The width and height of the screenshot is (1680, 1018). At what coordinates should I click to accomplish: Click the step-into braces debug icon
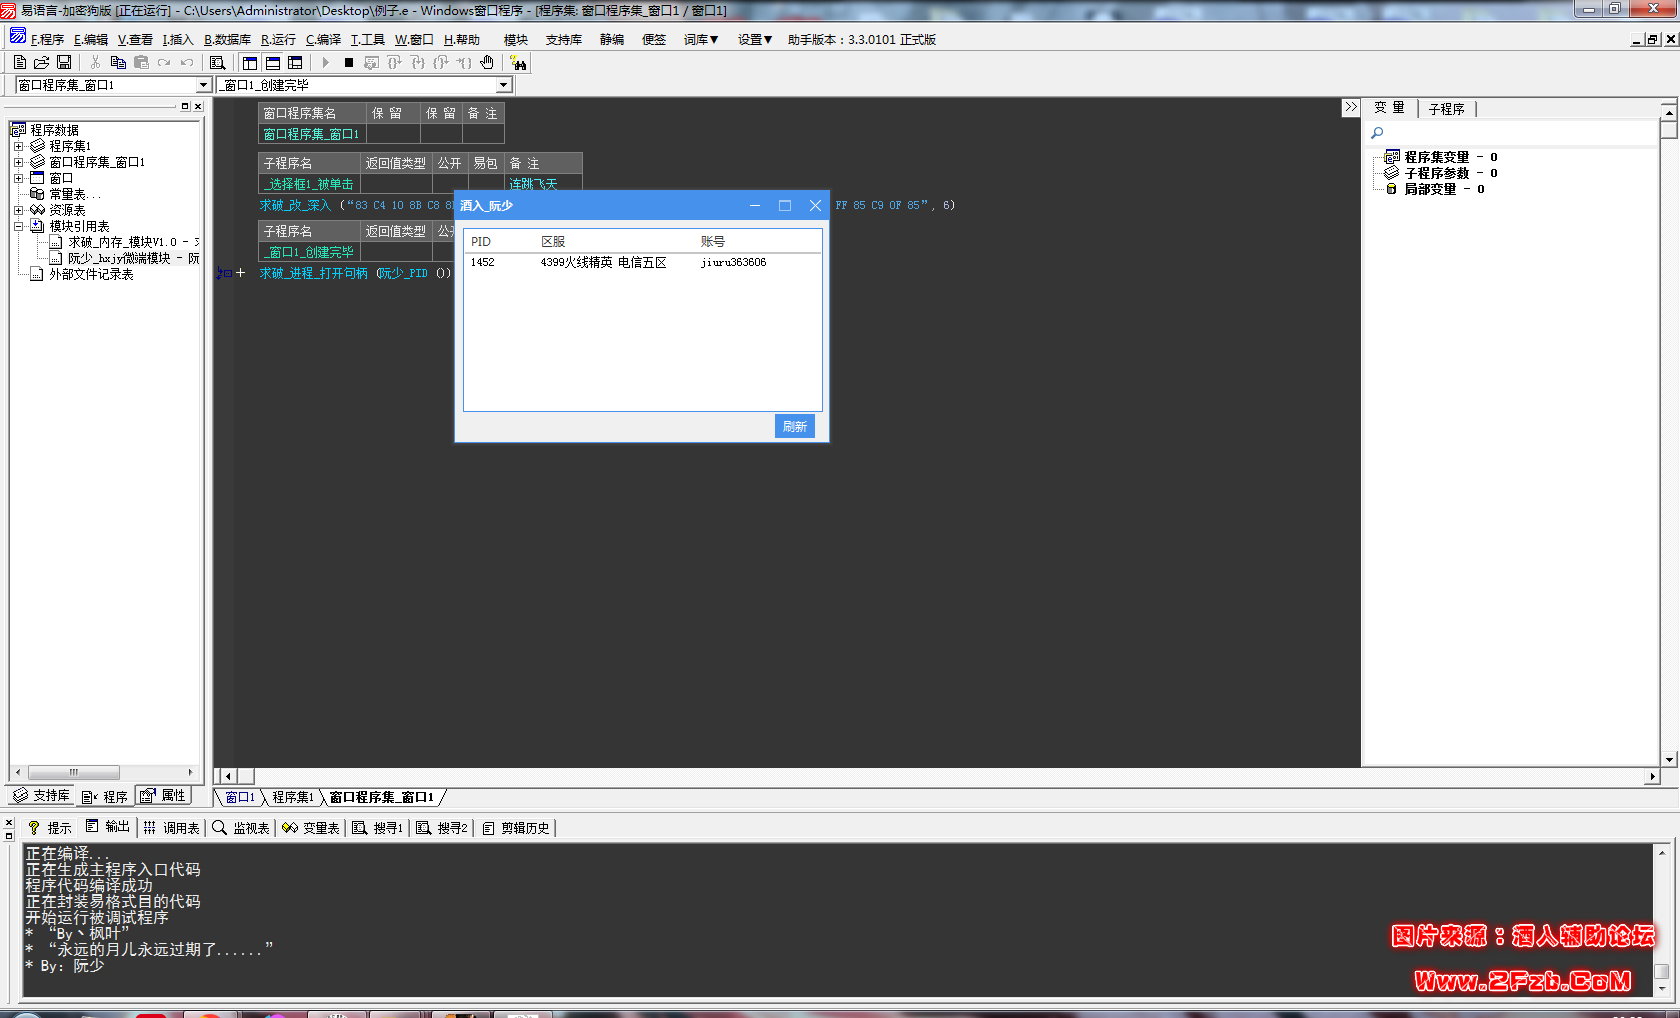coord(418,62)
